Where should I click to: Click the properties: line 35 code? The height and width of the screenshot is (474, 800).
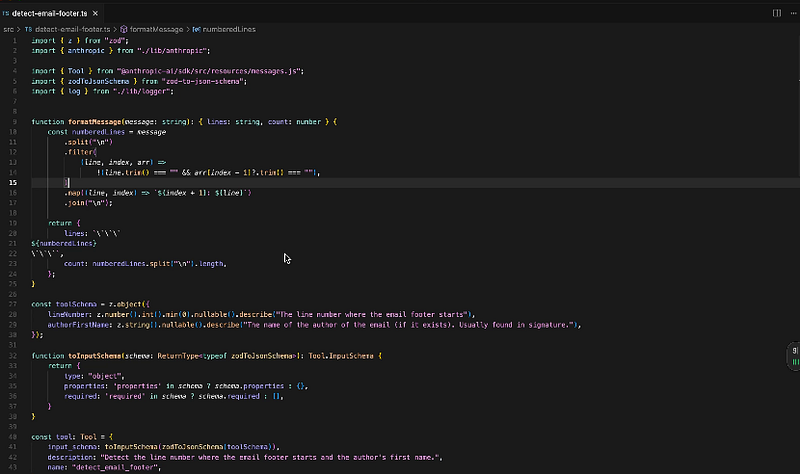pos(186,386)
